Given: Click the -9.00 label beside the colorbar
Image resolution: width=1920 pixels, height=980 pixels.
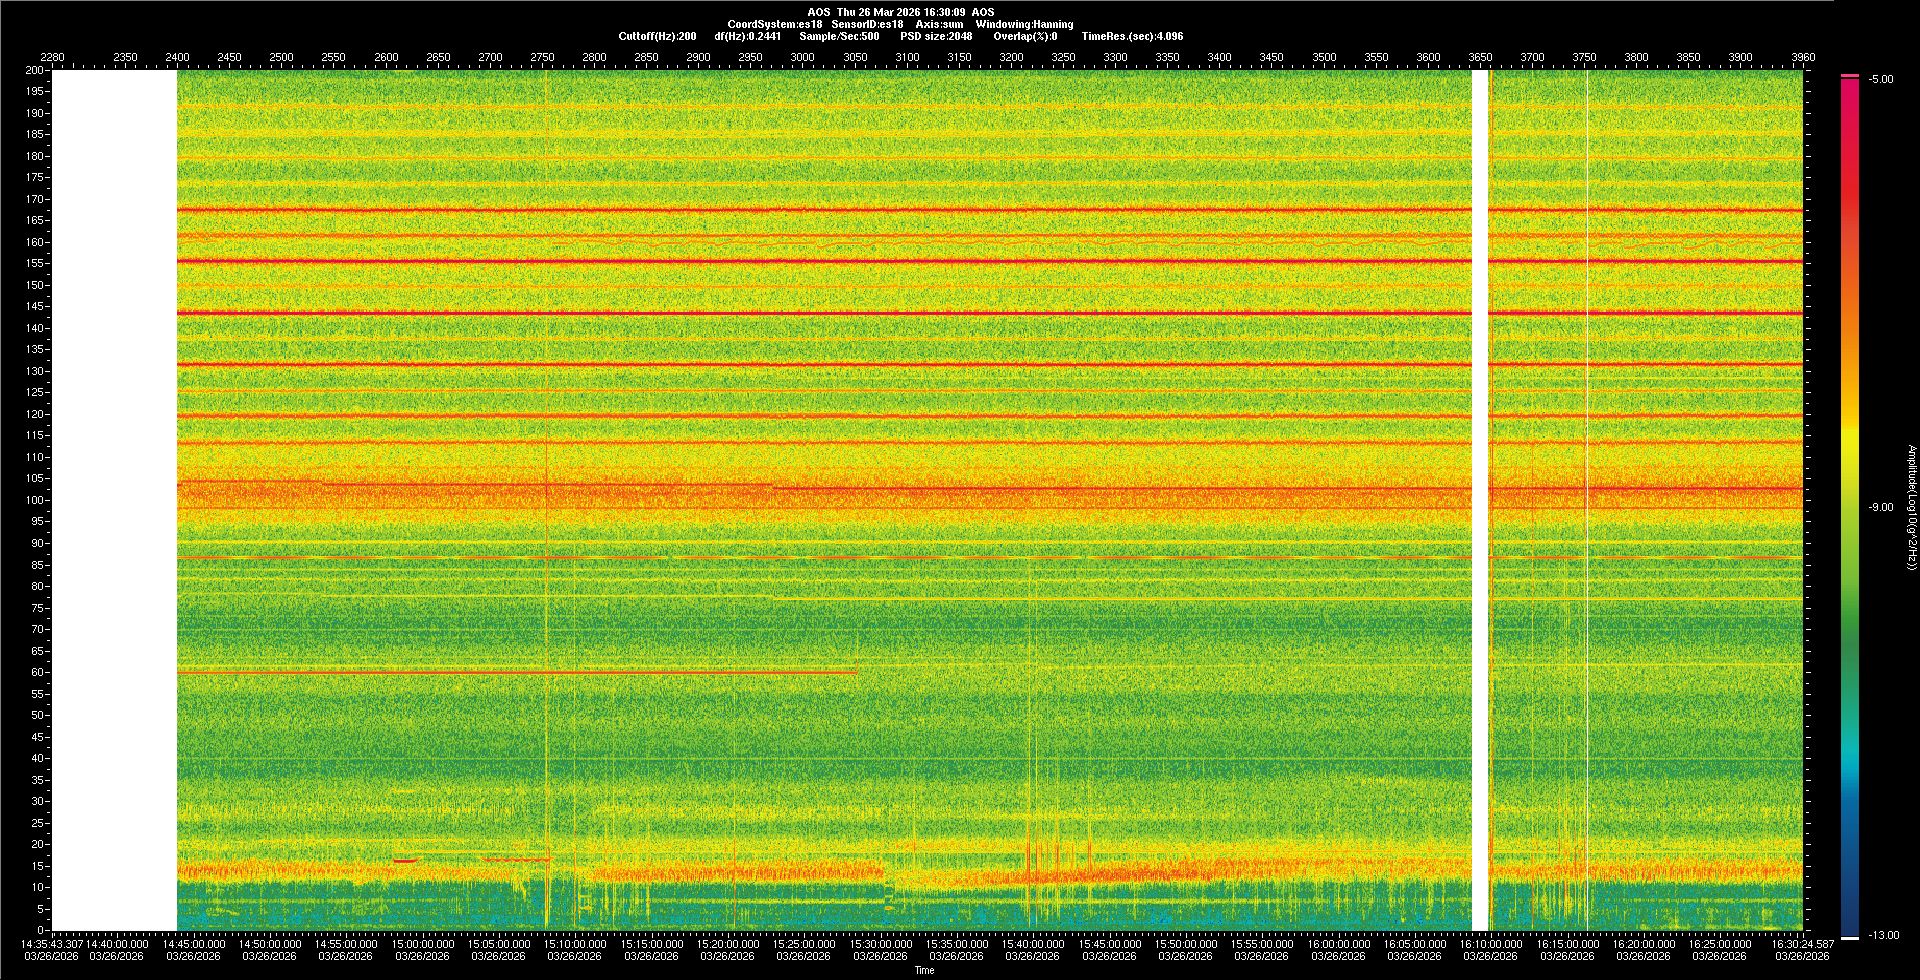Looking at the screenshot, I should point(1881,507).
